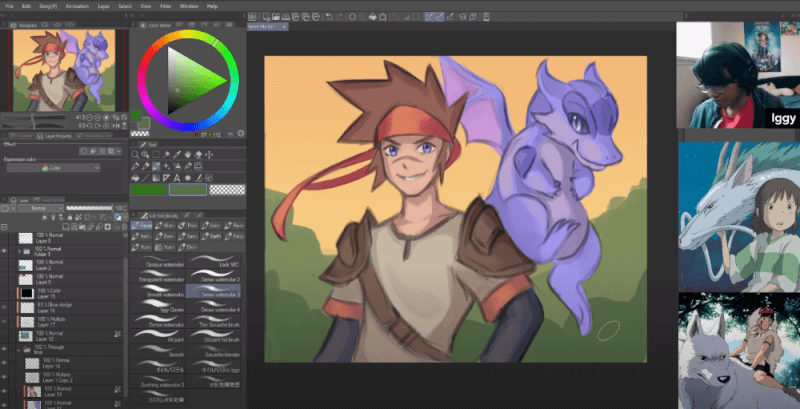Click the Lock layer padlock icon
The width and height of the screenshot is (800, 409).
[x=70, y=217]
